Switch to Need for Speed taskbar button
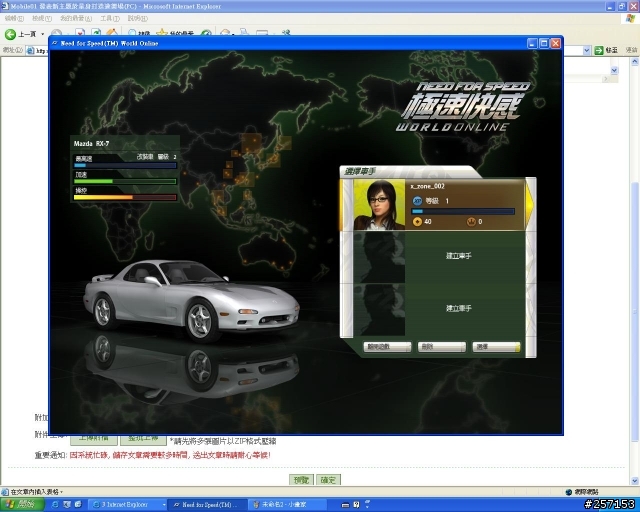 (x=207, y=505)
